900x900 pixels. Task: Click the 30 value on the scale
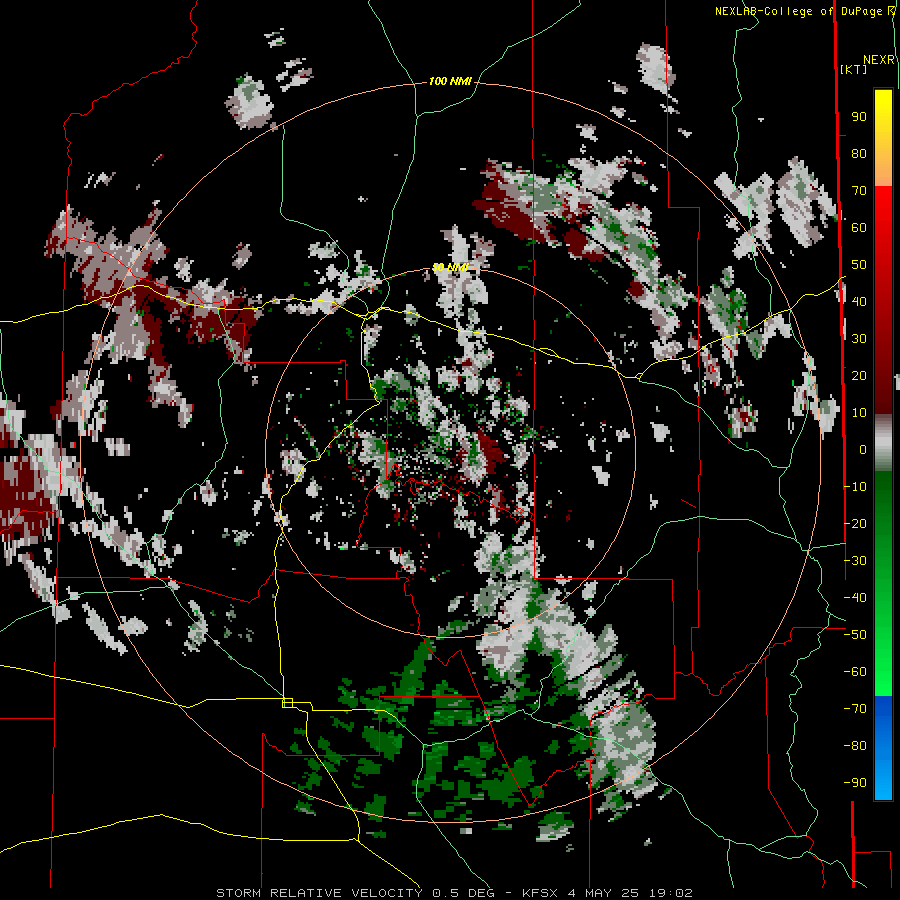pyautogui.click(x=859, y=339)
